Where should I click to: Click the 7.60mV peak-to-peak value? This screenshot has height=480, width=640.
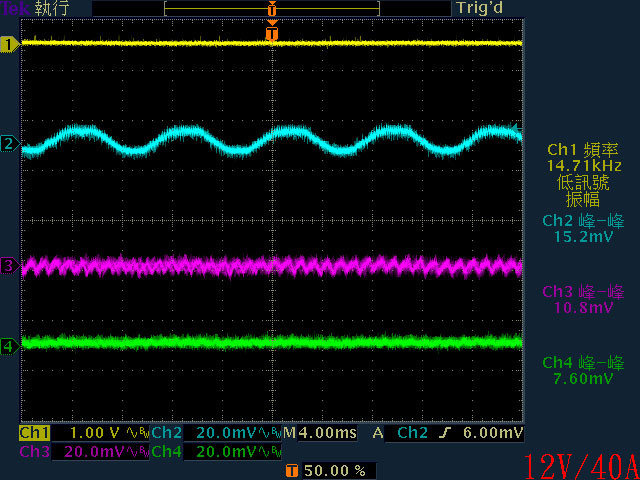[x=583, y=378]
